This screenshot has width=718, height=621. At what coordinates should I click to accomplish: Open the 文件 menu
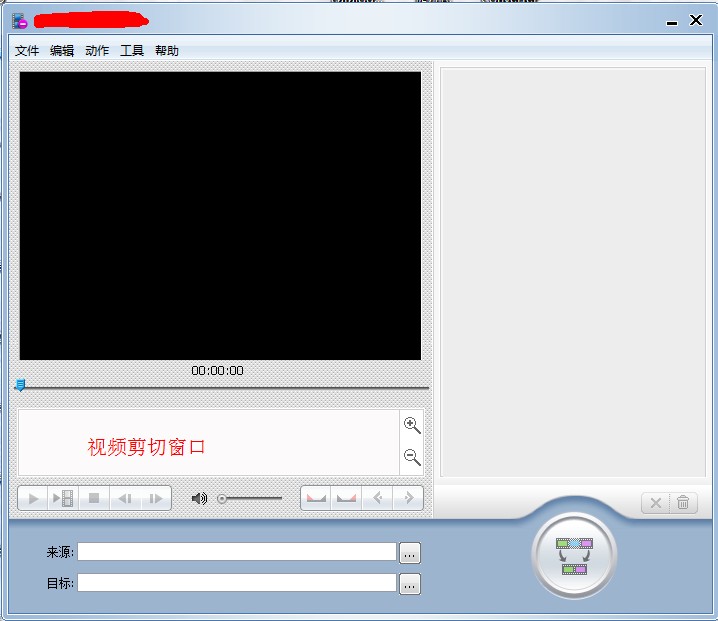click(x=27, y=50)
